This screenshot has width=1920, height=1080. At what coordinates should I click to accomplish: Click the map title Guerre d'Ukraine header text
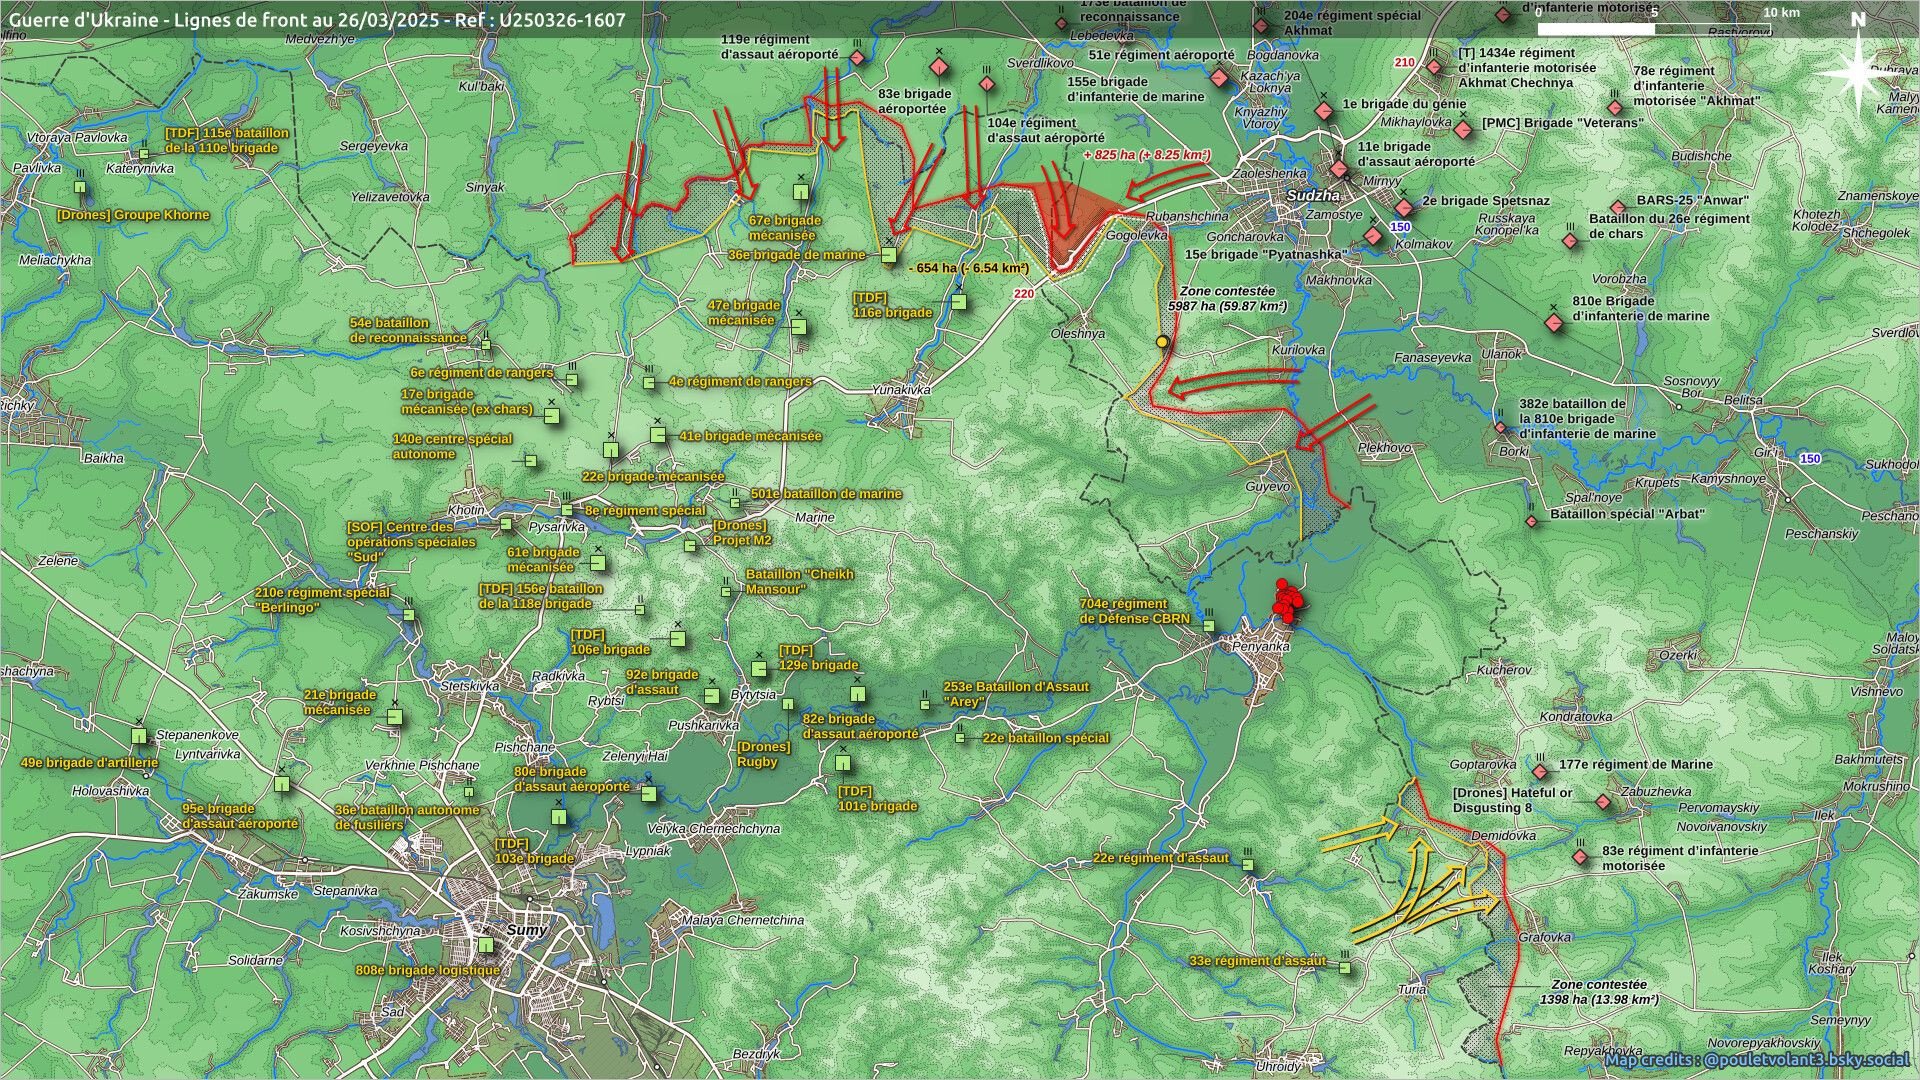click(x=317, y=19)
